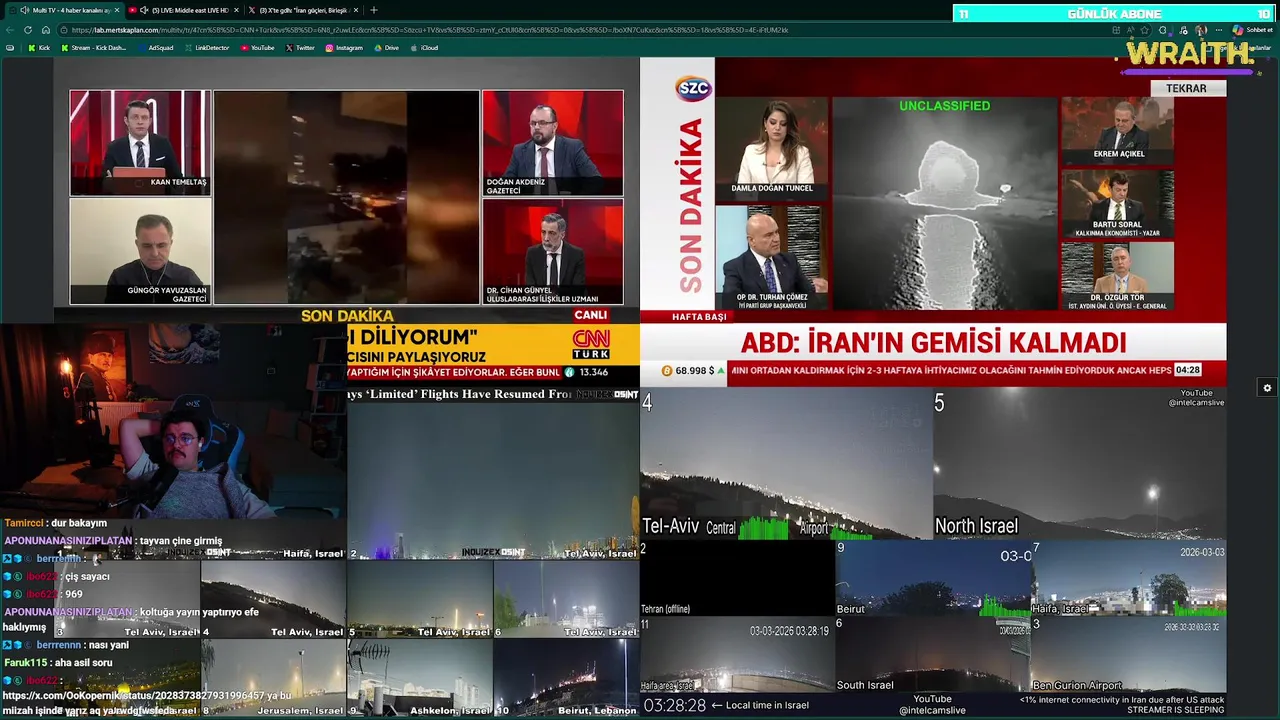Close the X'te gdh tab

click(357, 10)
